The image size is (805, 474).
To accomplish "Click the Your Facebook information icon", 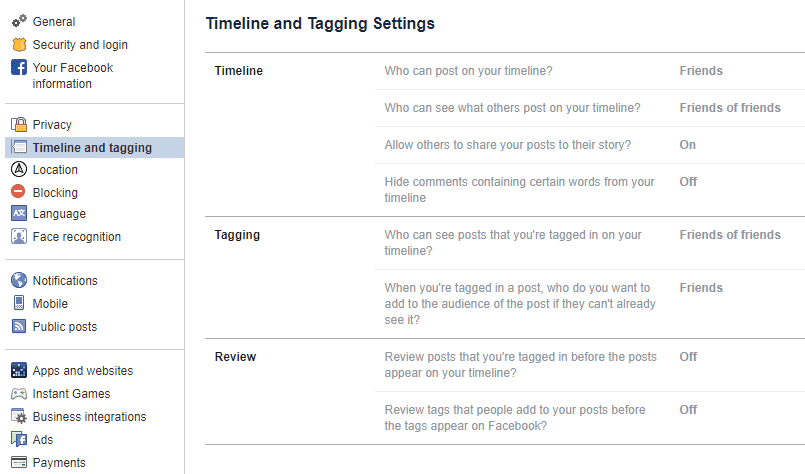I will tap(18, 68).
